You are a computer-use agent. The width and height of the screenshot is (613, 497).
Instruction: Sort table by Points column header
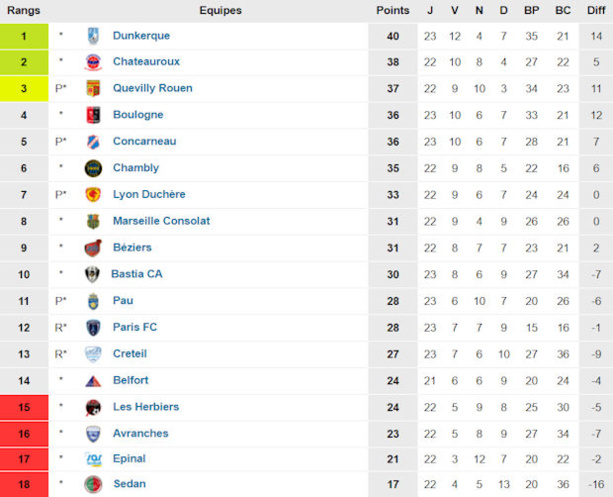pos(392,10)
